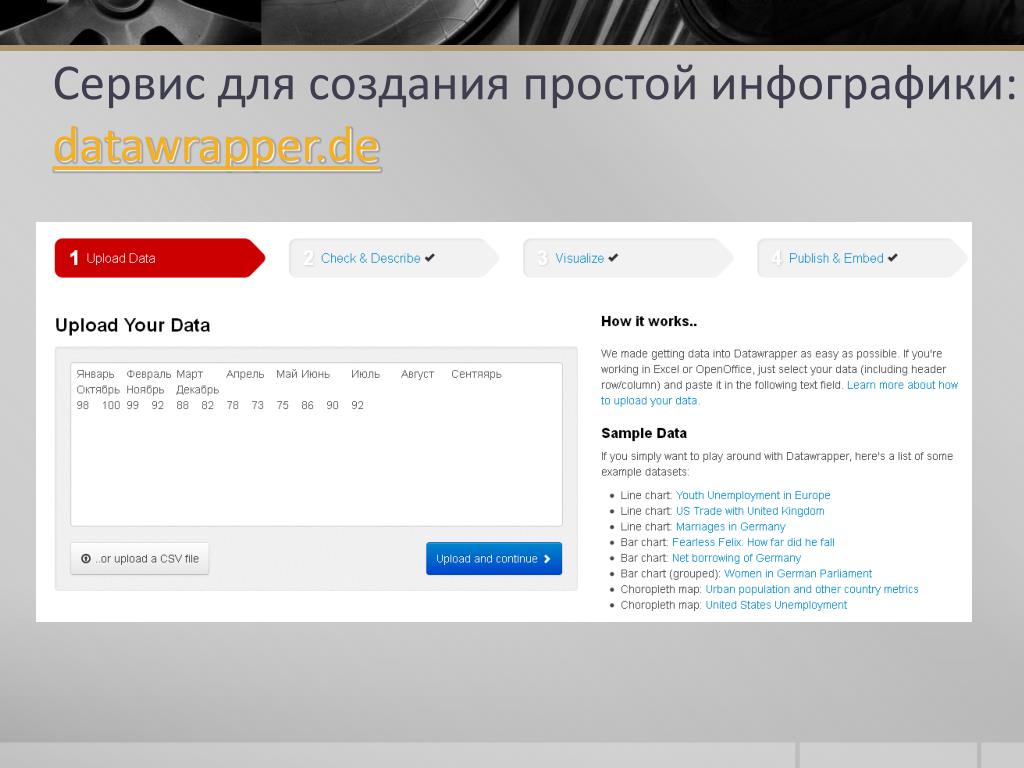Click the word 'Декабрь' in data field

click(x=197, y=390)
